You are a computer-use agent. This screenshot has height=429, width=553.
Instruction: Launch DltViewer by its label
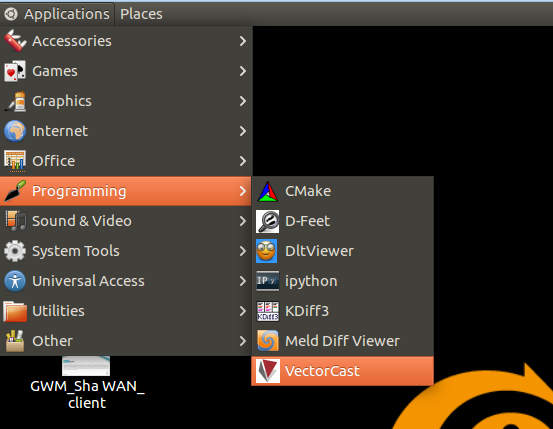[x=319, y=251]
